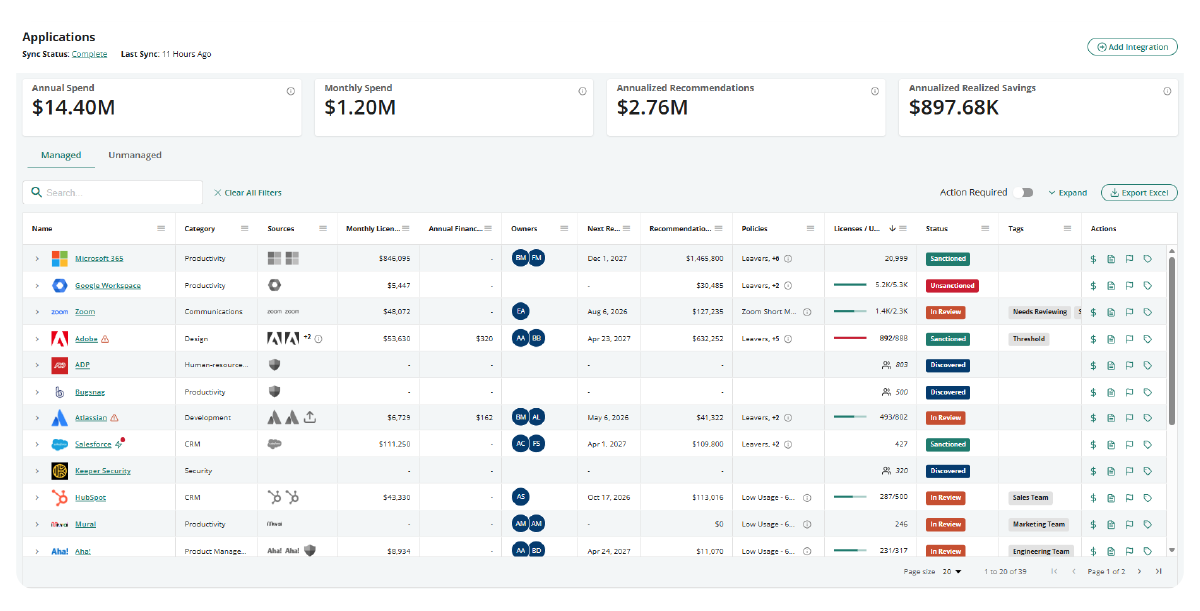Viewport: 1200px width, 611px height.
Task: Open the Keeper Security application link
Action: coord(103,471)
